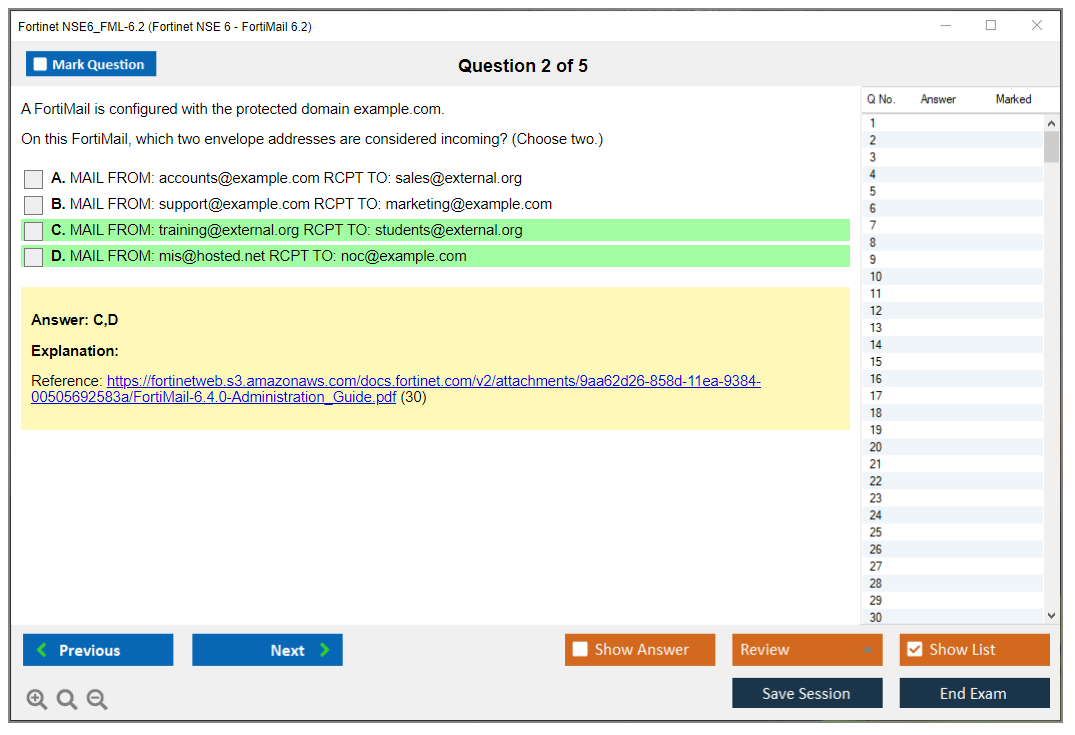This screenshot has height=735, width=1075.
Task: Open the Review dropdown menu
Action: tap(807, 650)
